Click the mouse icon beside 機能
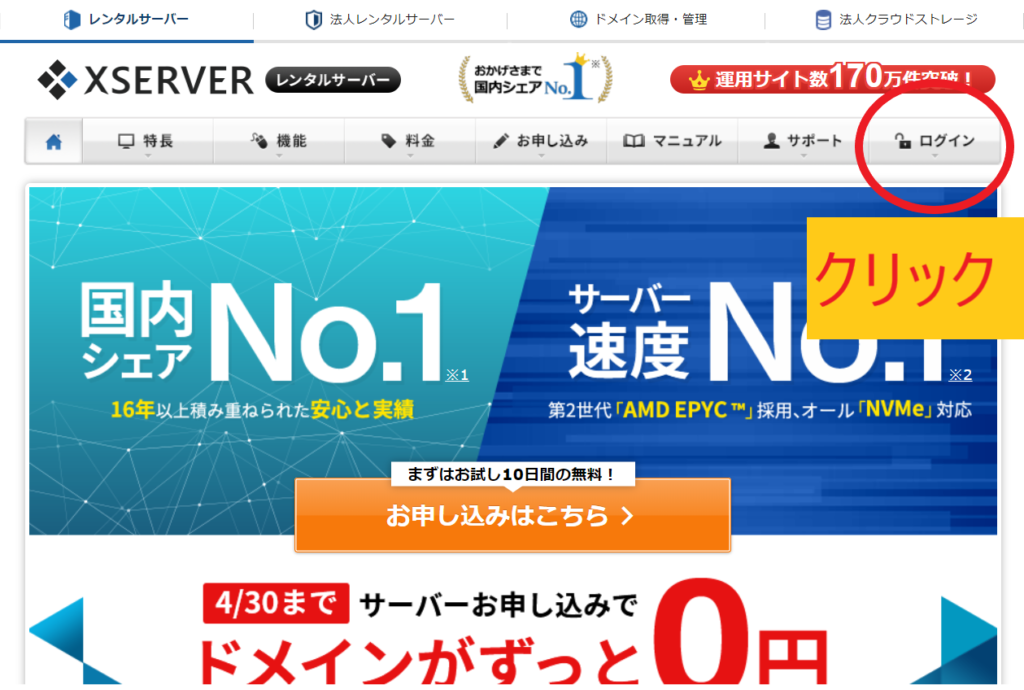Screen dimensions: 1024x690 (x=259, y=140)
